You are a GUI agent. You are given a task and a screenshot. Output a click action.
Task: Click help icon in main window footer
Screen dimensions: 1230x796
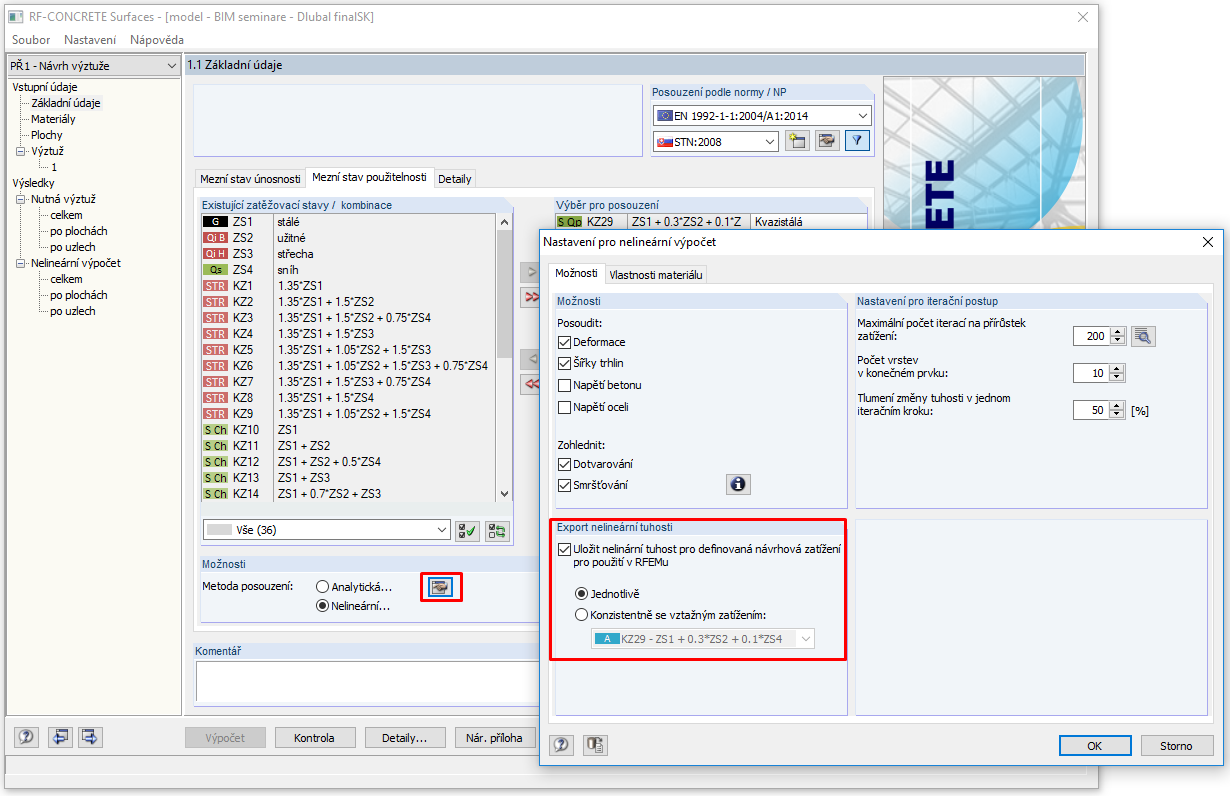click(x=26, y=737)
